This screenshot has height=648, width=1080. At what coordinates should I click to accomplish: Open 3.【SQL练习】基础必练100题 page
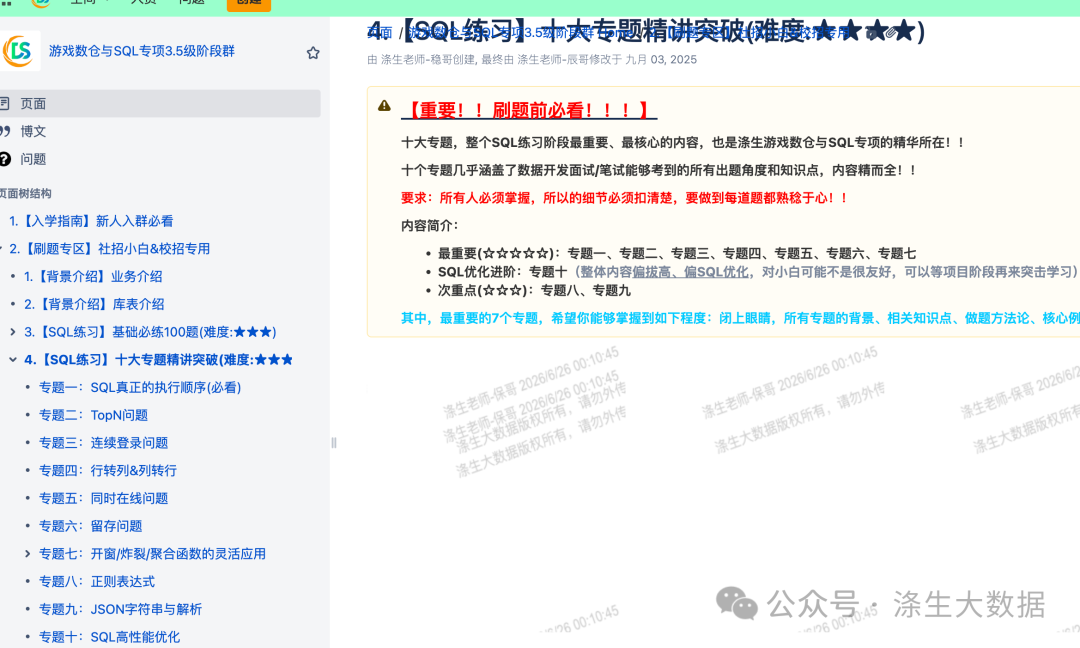150,332
